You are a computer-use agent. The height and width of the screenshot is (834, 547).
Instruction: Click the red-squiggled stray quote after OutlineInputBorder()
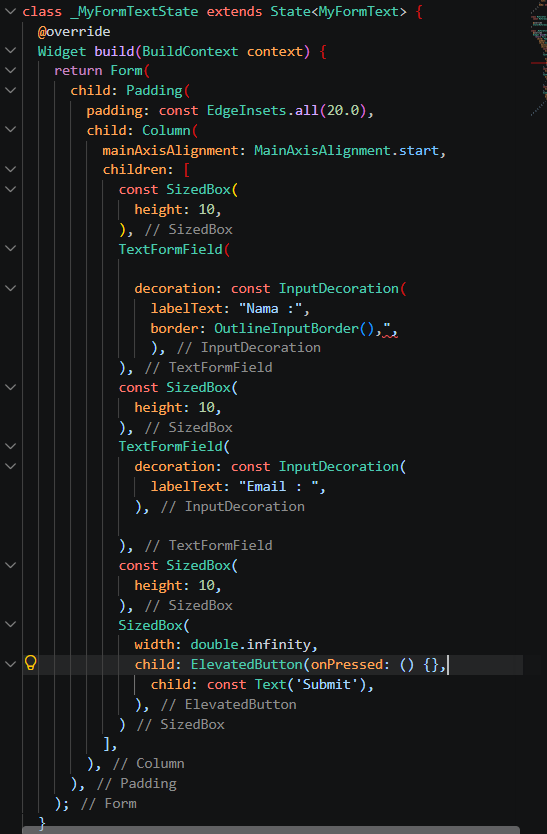[389, 329]
